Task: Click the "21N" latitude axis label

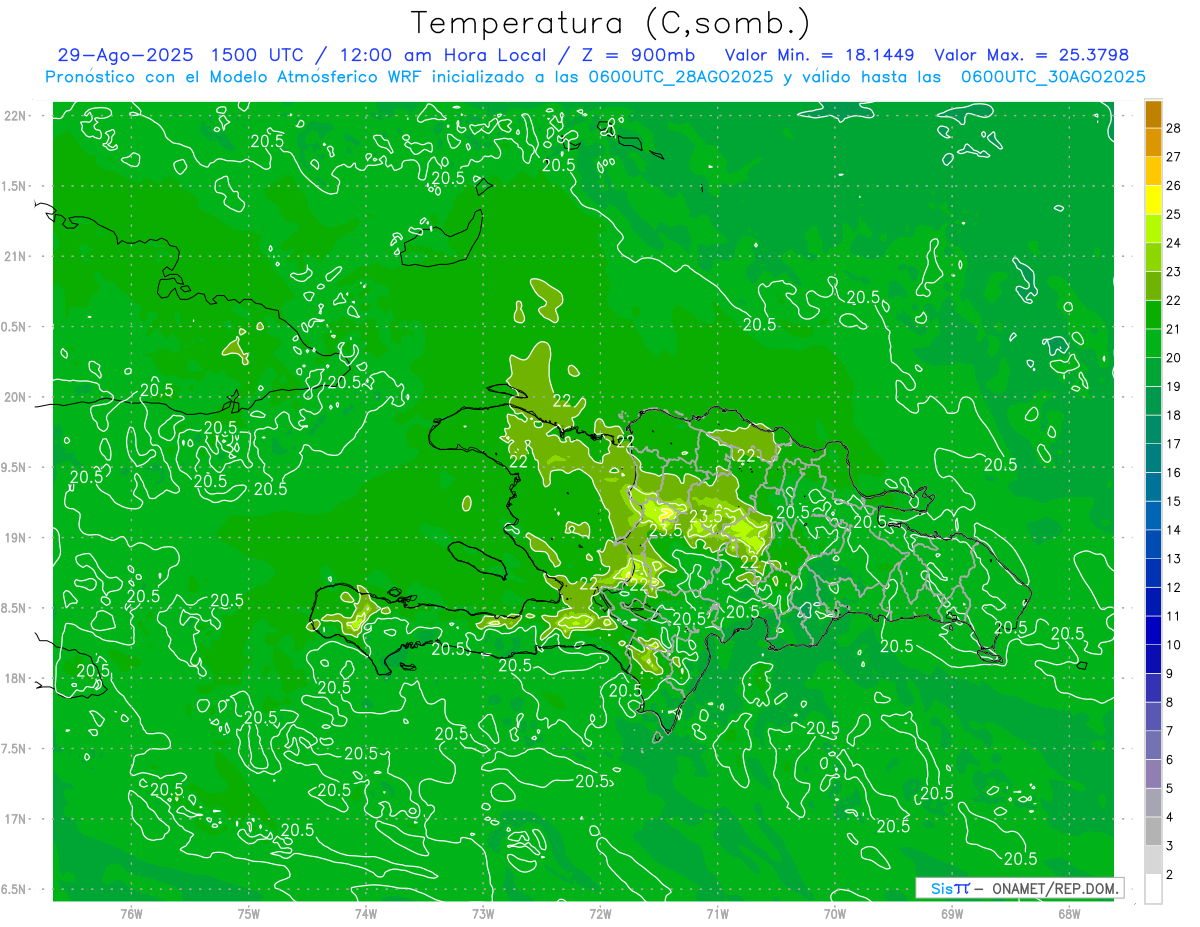Action: click(16, 256)
